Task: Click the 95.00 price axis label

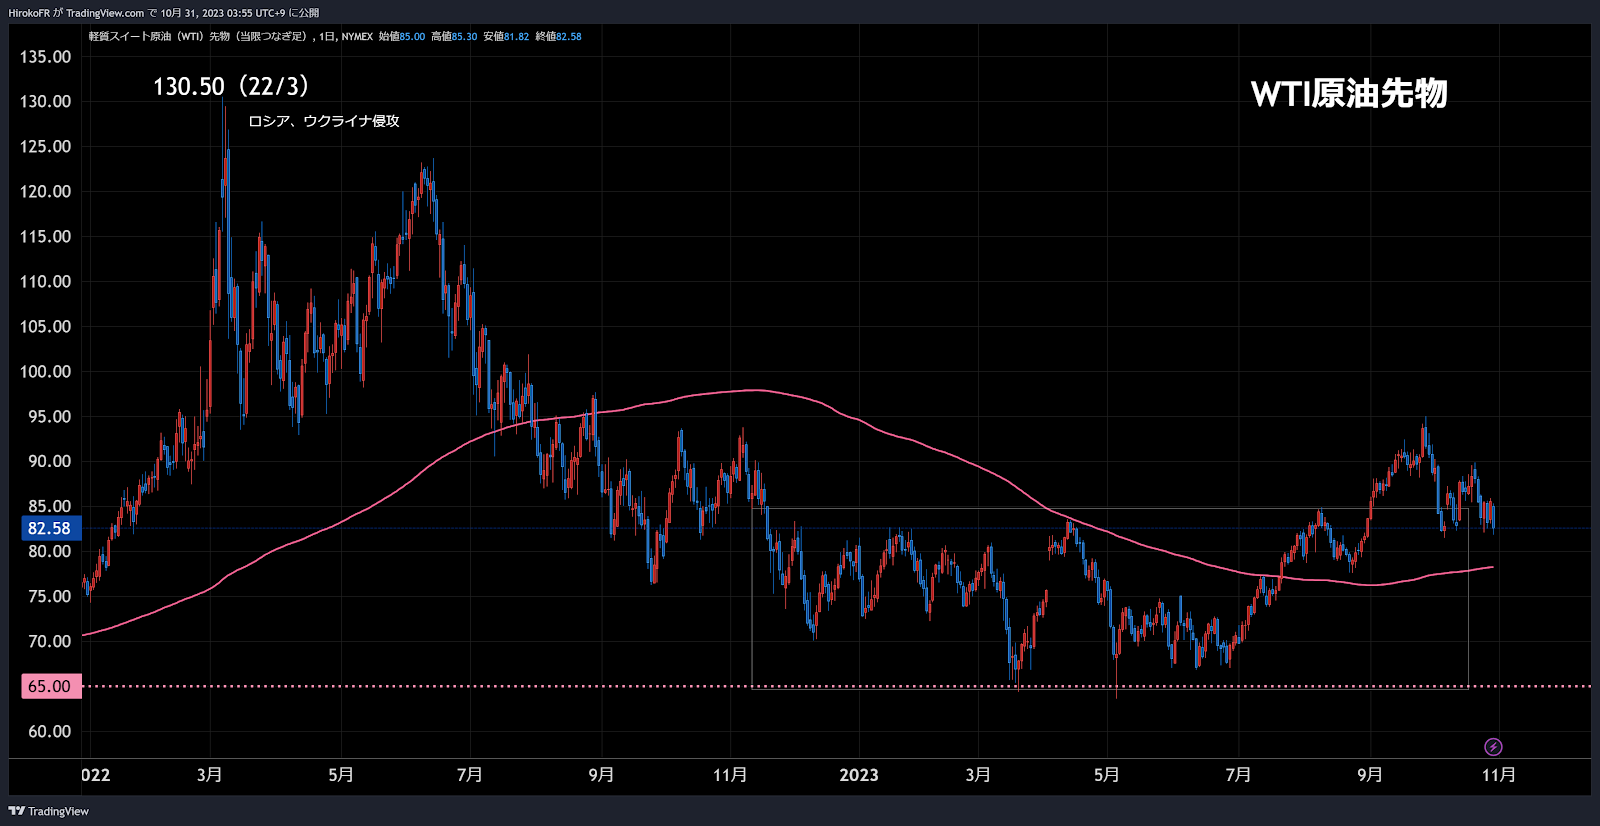Action: [x=49, y=417]
